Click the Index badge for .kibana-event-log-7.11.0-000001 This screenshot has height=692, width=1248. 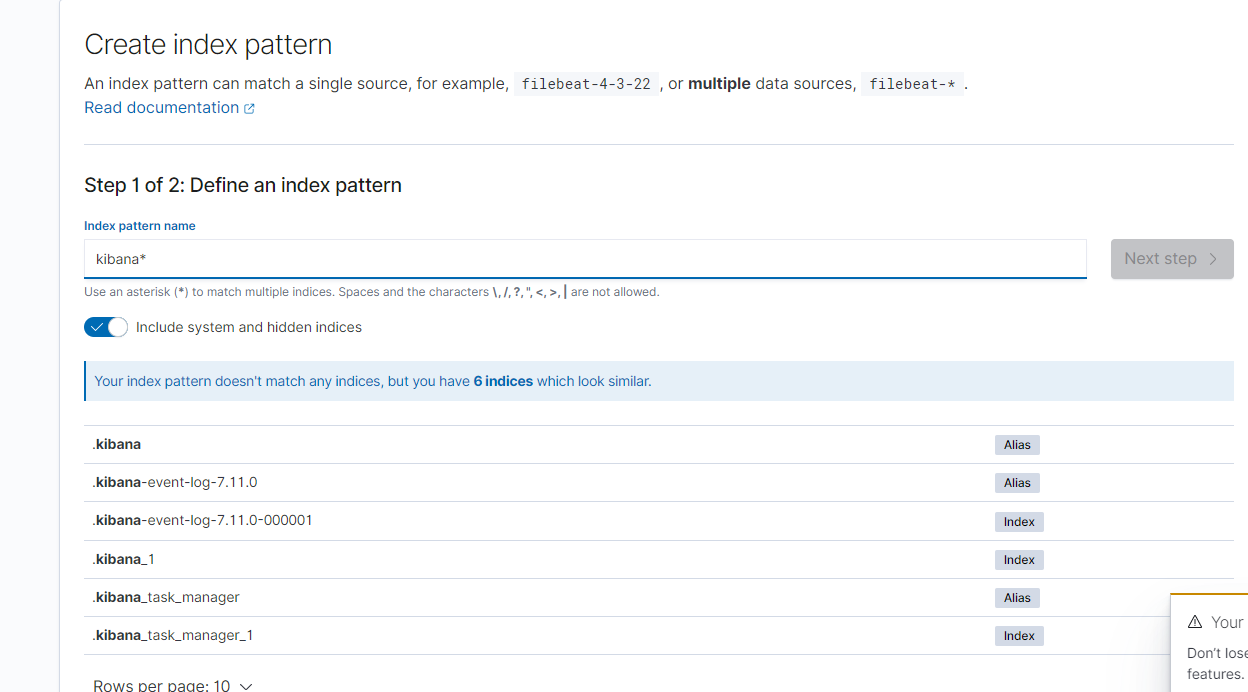click(x=1018, y=521)
